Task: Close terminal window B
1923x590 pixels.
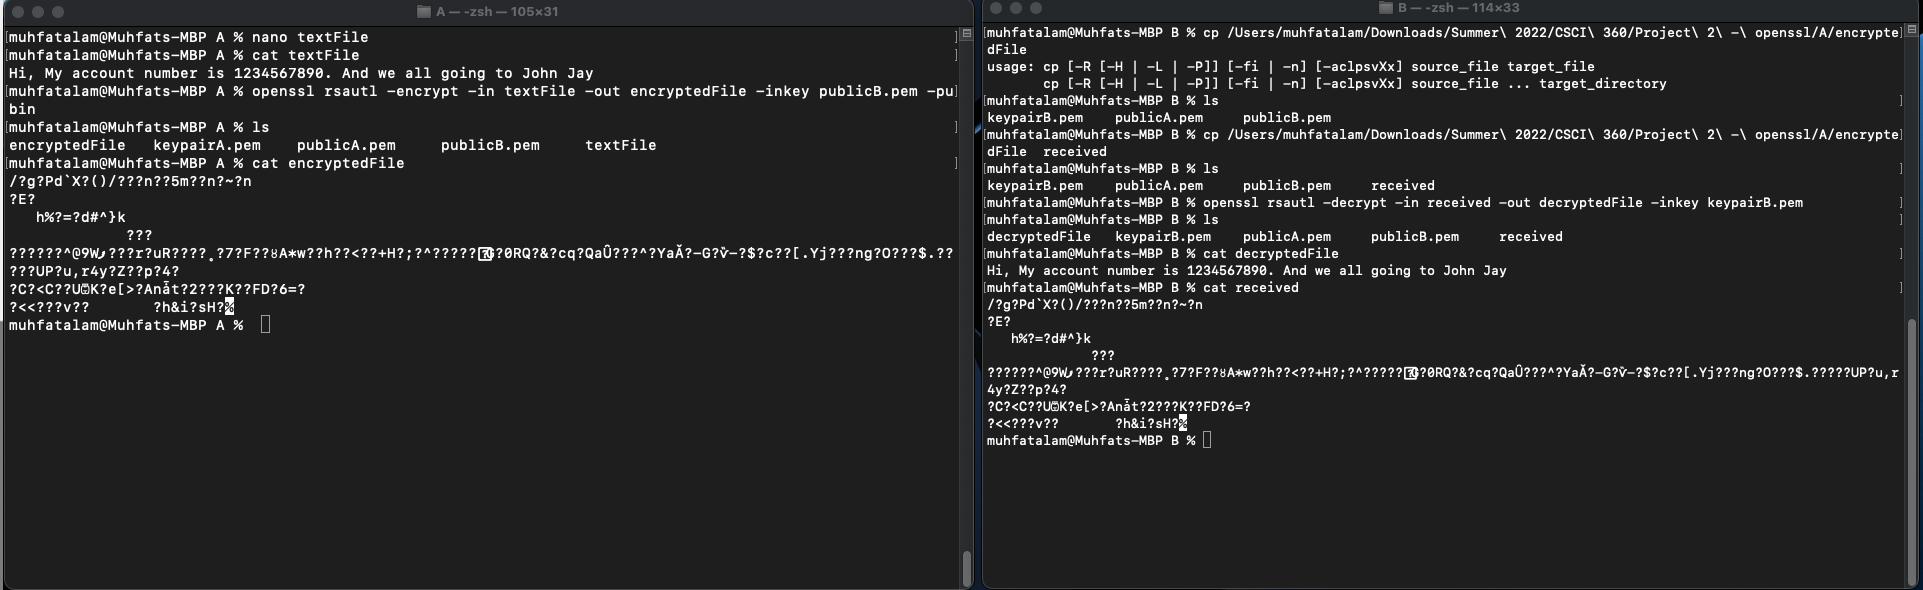Action: point(996,8)
